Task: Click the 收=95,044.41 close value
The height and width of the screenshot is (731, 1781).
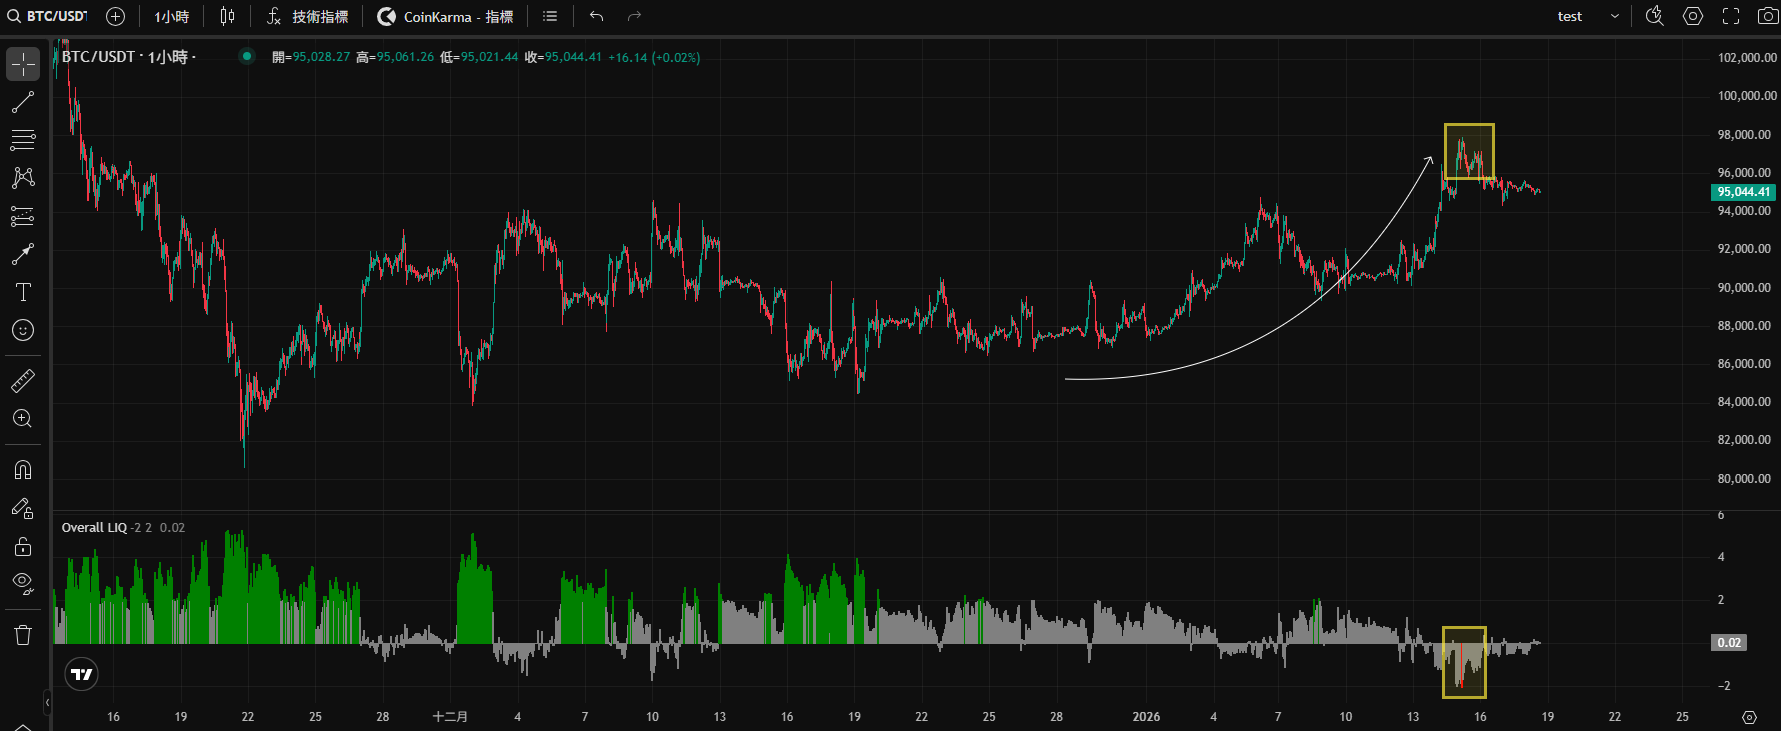Action: click(563, 57)
